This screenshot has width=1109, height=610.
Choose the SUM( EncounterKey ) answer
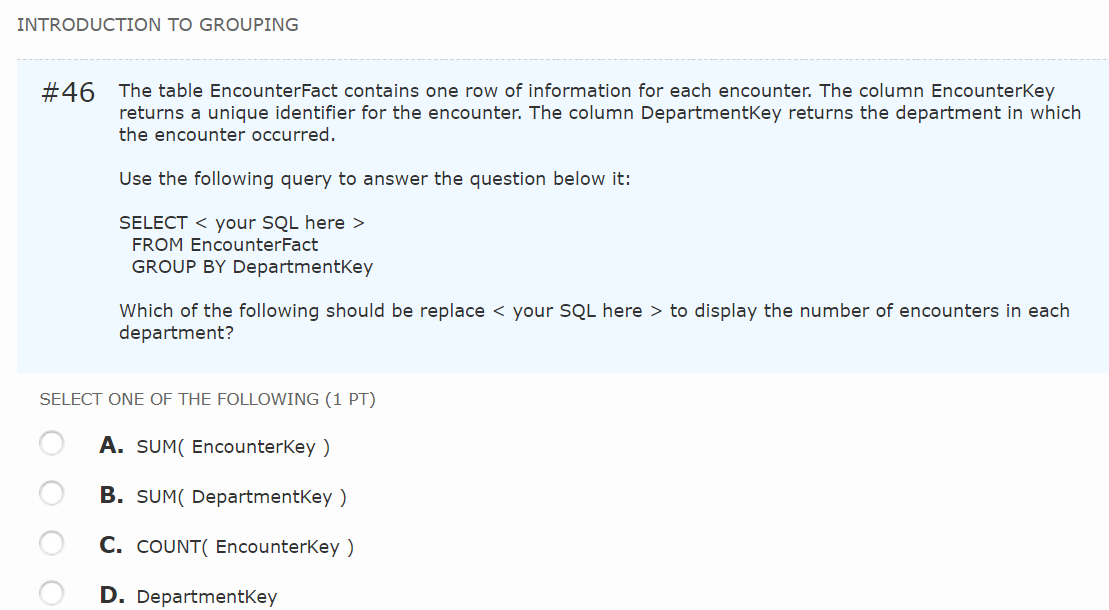coord(232,446)
